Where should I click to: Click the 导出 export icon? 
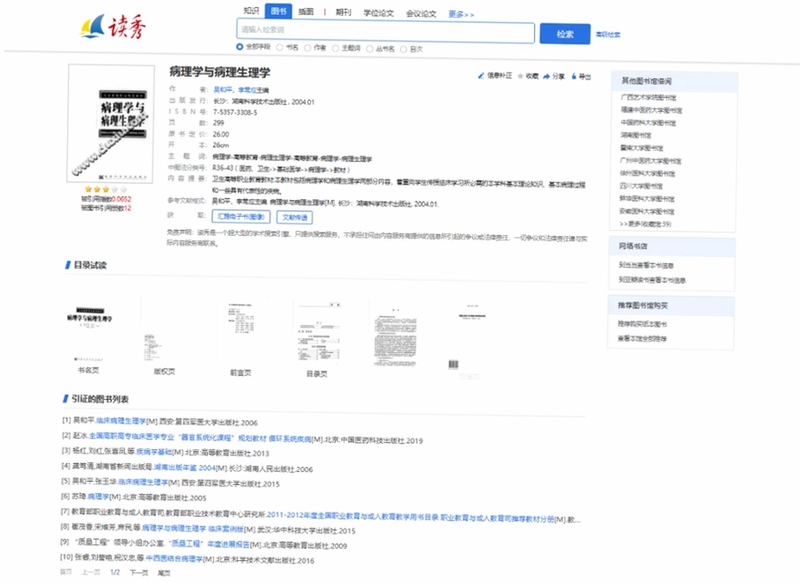(574, 76)
